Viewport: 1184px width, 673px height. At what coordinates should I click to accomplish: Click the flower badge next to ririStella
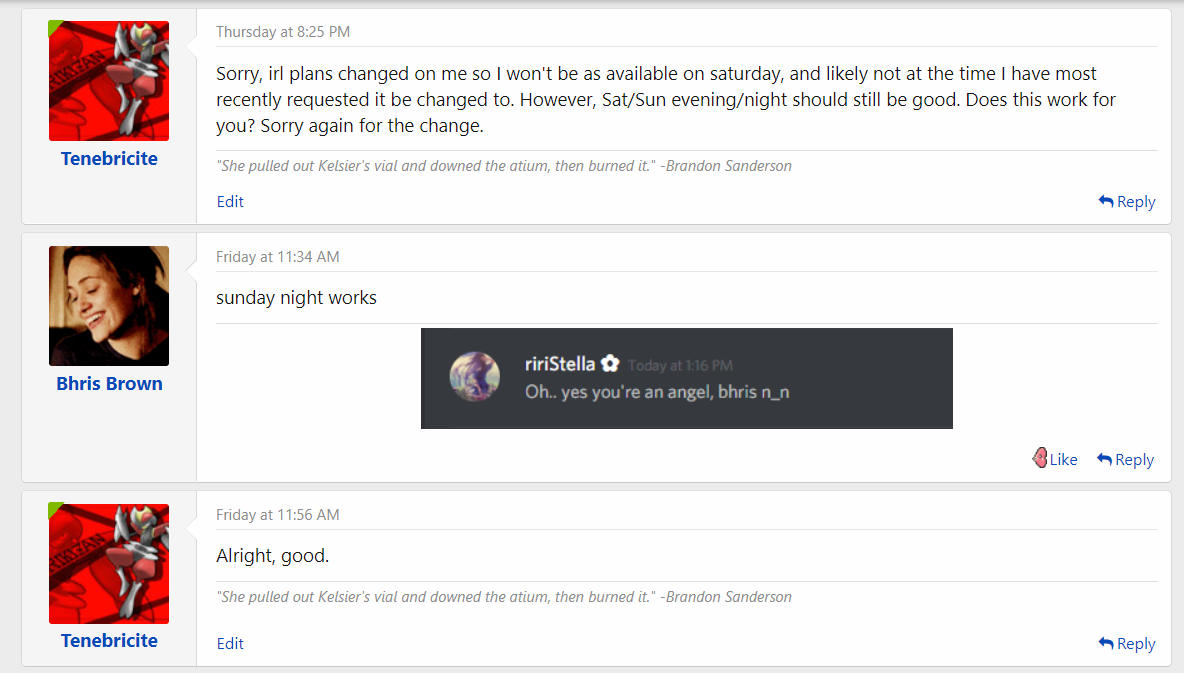(610, 364)
